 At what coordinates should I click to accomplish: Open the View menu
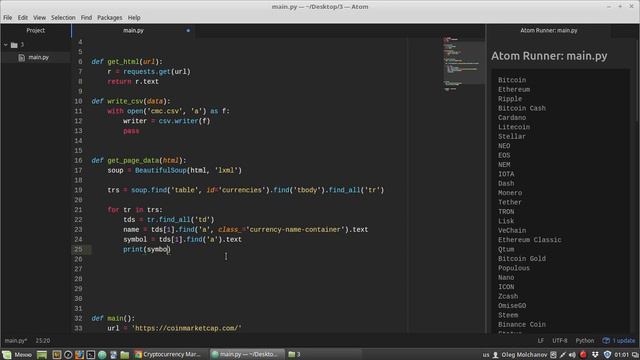click(39, 18)
